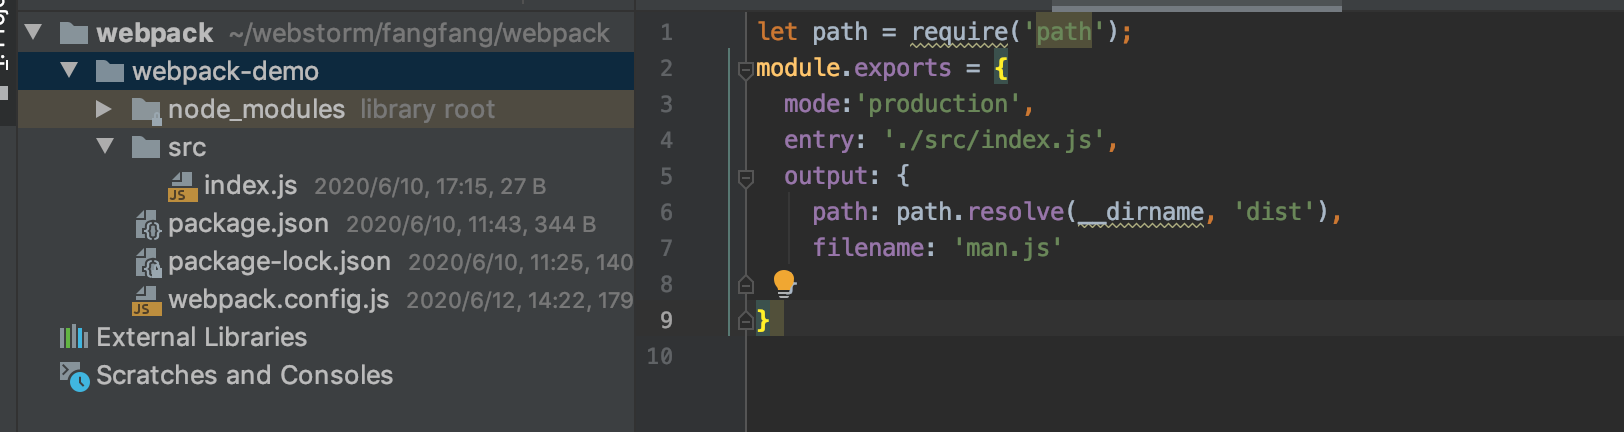Viewport: 1624px width, 432px height.
Task: Click line number 10 in the gutter
Action: pyautogui.click(x=659, y=356)
